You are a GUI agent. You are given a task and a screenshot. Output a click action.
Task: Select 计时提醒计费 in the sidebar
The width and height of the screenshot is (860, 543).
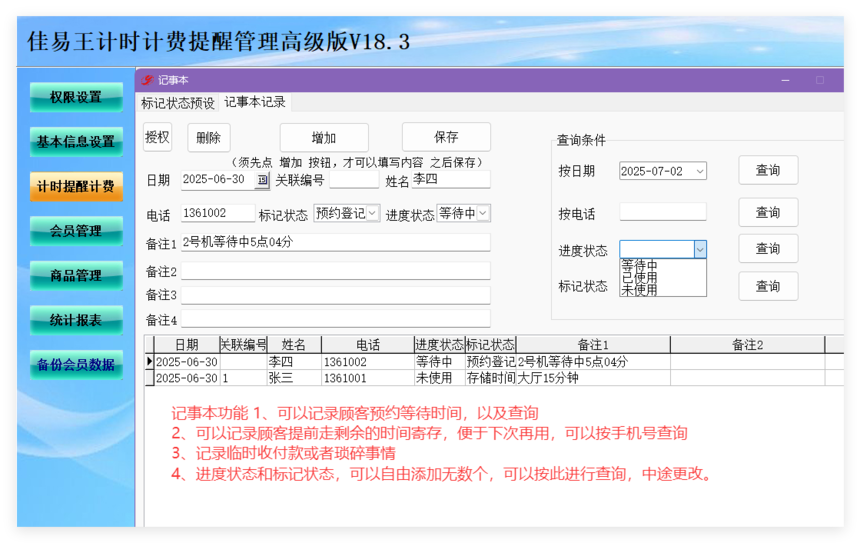click(x=76, y=186)
